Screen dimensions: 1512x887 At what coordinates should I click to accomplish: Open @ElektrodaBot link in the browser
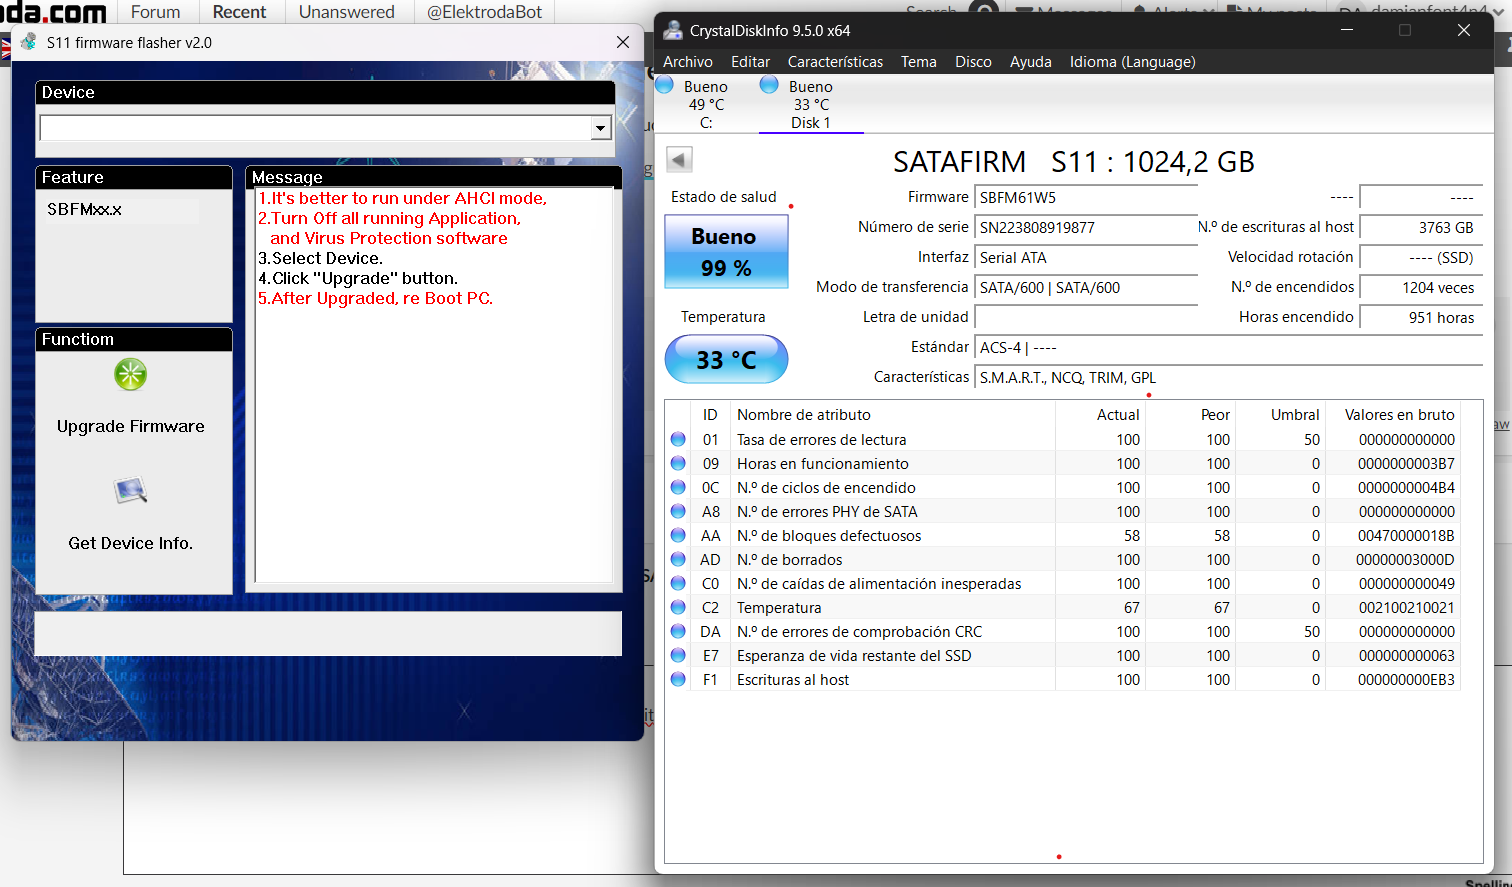tap(484, 12)
